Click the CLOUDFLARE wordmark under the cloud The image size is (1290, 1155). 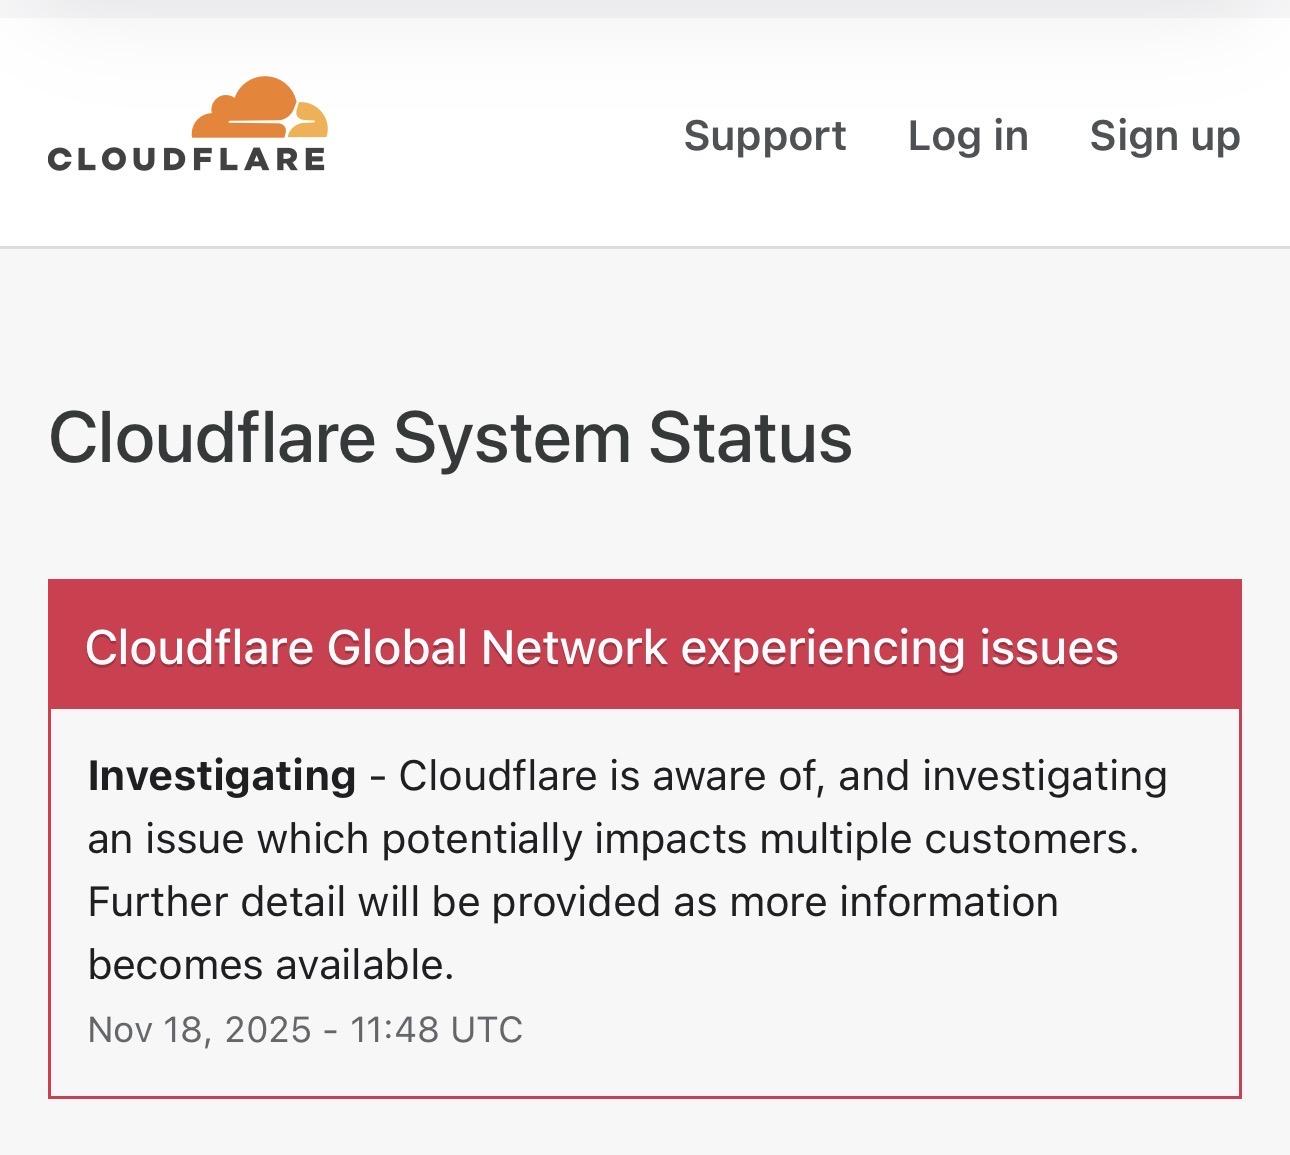[187, 159]
